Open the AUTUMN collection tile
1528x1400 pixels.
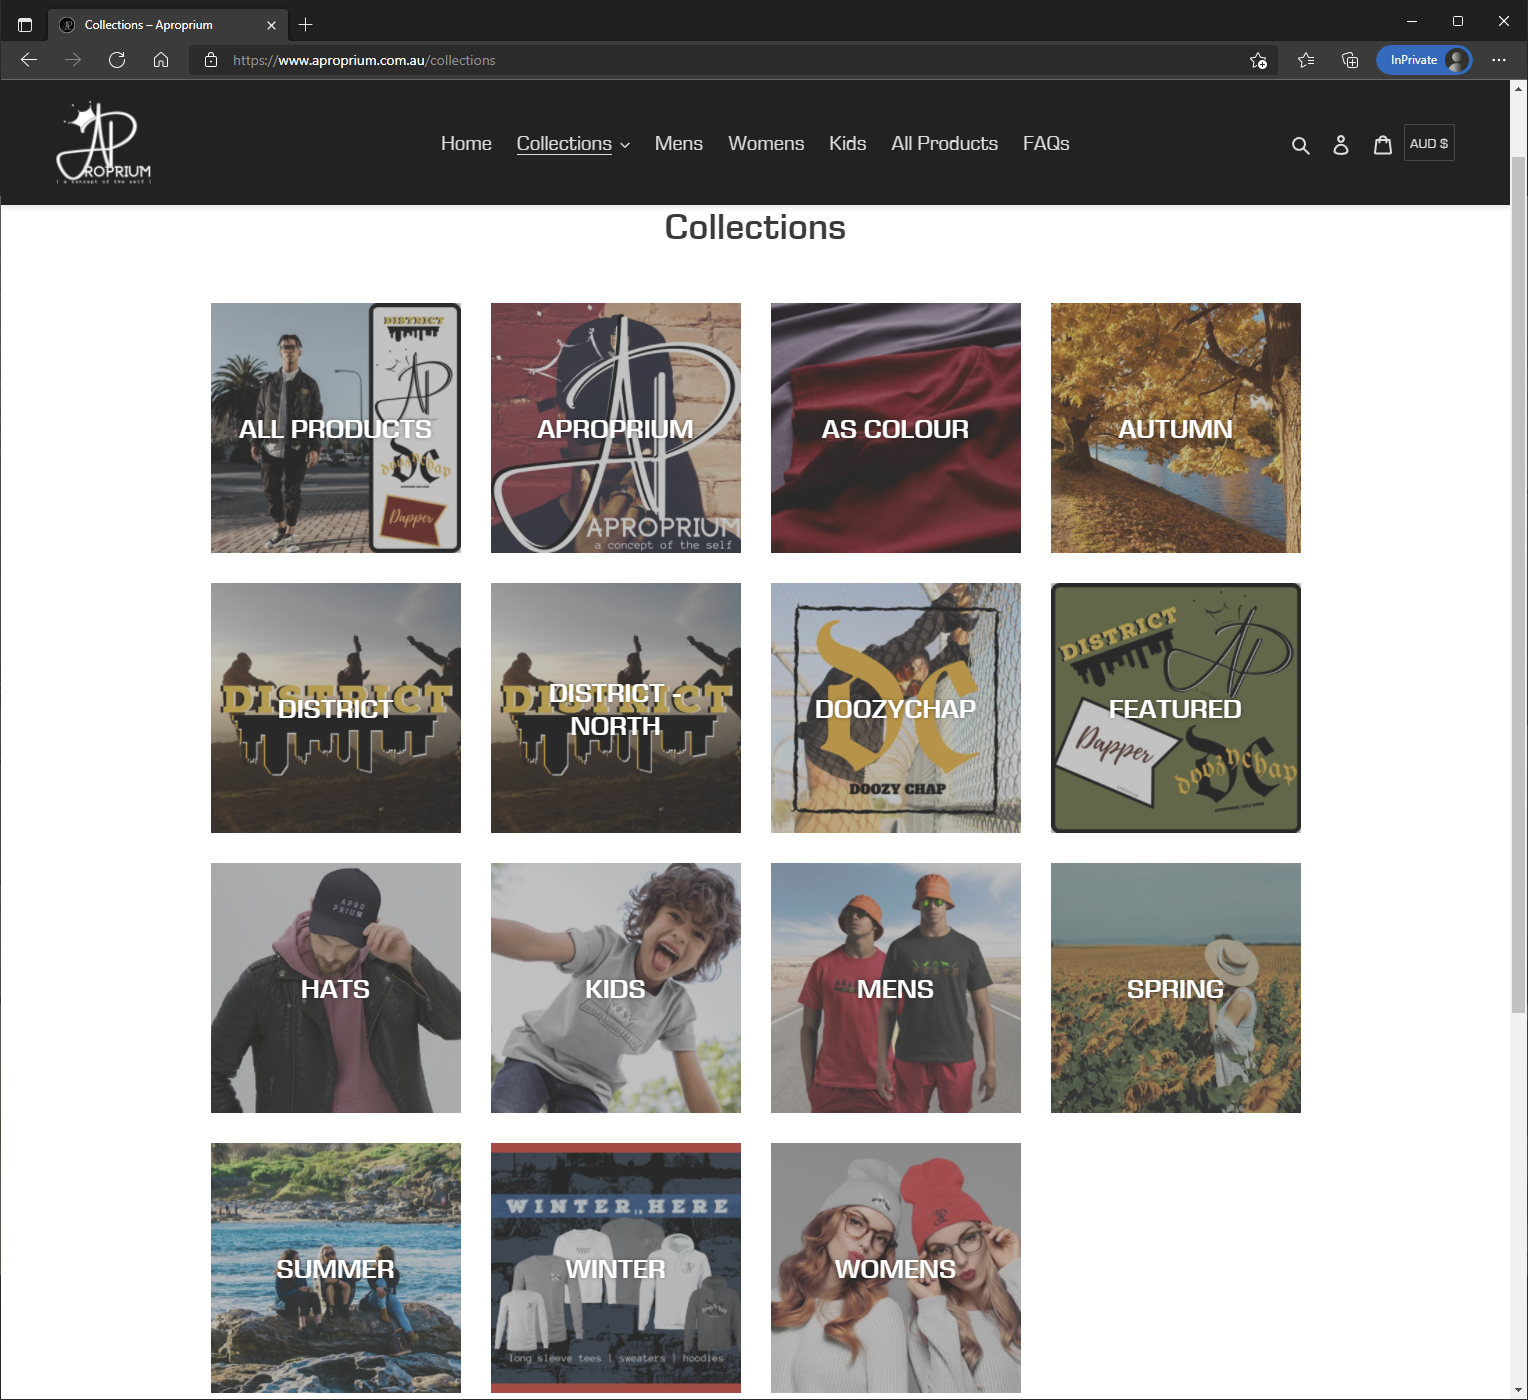click(1176, 428)
